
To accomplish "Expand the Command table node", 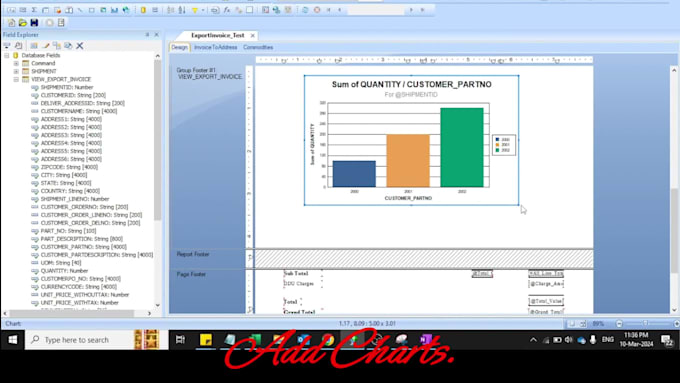I will 16,63.
